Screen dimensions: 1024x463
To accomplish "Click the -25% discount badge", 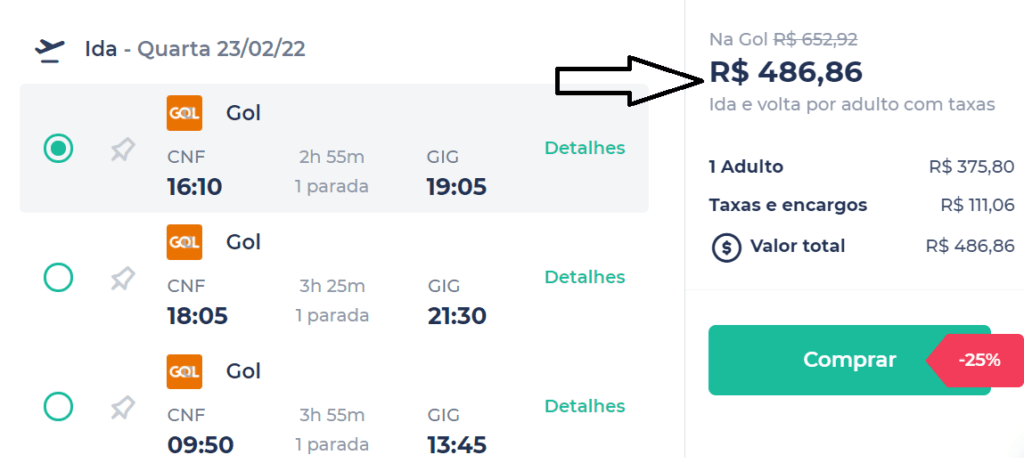I will [976, 360].
